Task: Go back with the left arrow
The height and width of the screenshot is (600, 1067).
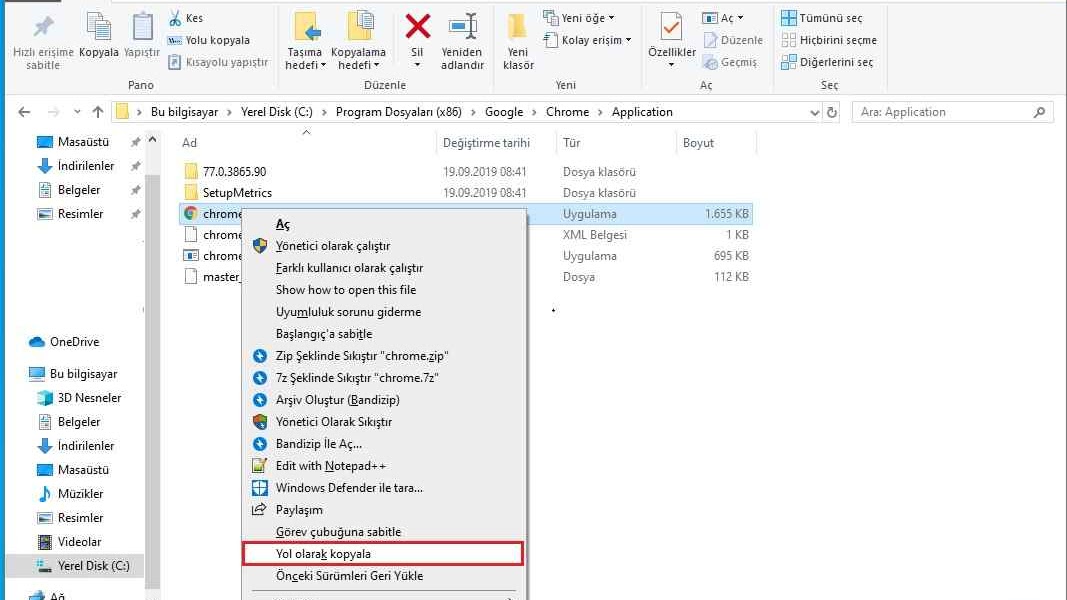Action: 24,112
